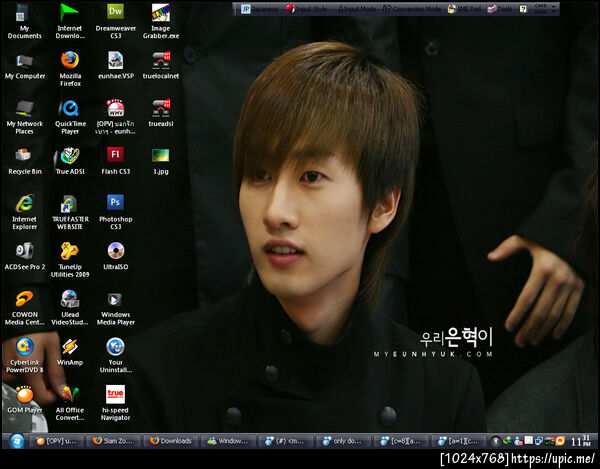Open IME Pad from the language bar
The image size is (600, 469).
(x=464, y=9)
